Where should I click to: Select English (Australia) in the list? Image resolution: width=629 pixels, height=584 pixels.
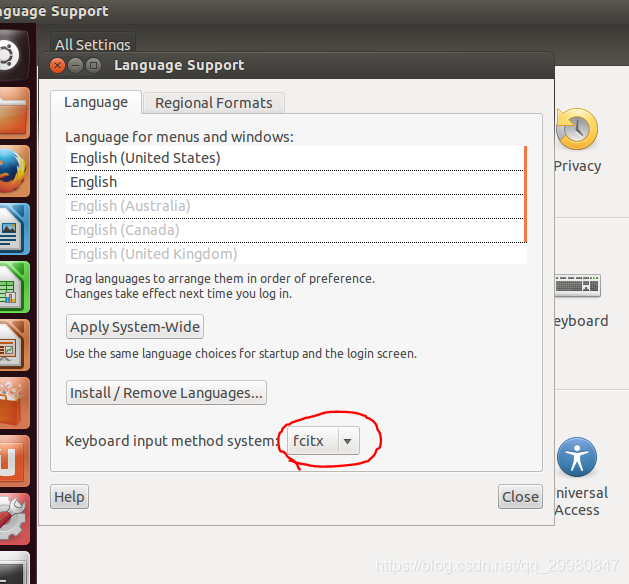coord(294,206)
